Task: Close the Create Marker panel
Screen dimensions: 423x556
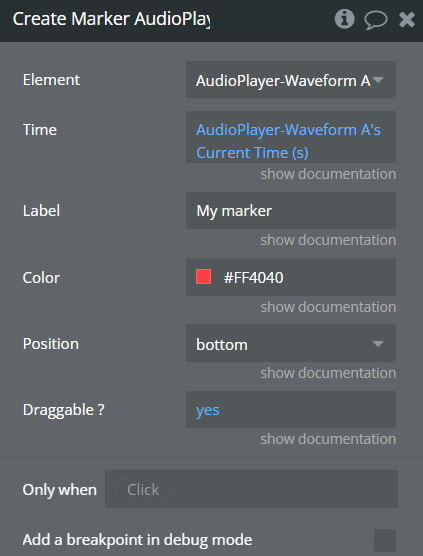Action: tap(407, 19)
